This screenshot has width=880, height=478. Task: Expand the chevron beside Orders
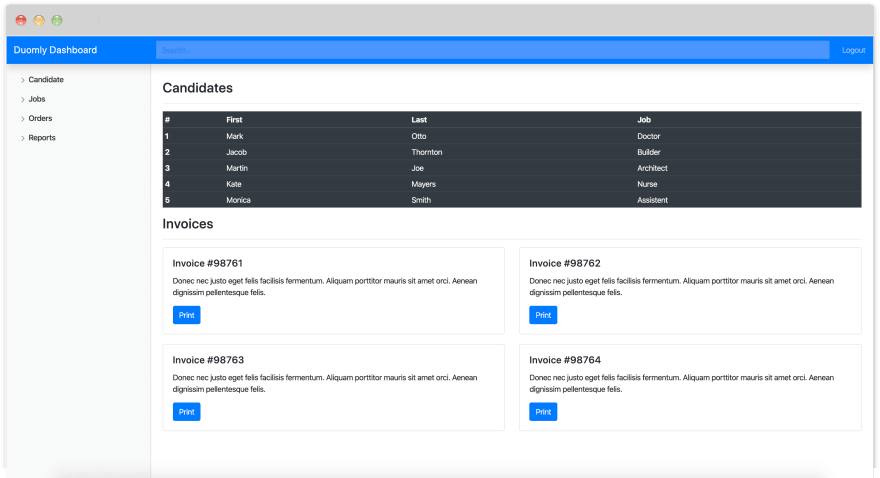tap(23, 119)
